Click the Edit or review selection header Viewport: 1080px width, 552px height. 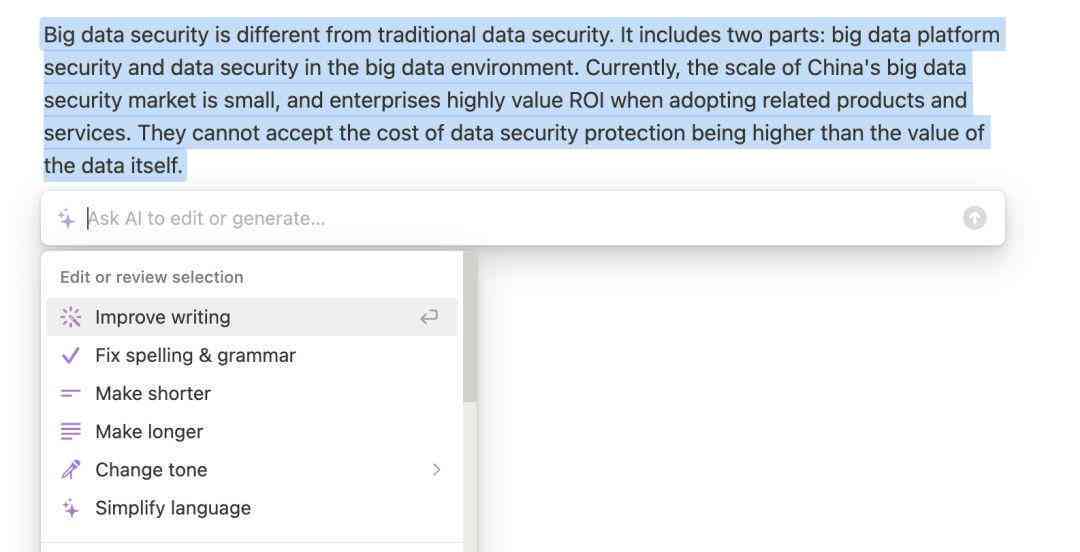(152, 277)
